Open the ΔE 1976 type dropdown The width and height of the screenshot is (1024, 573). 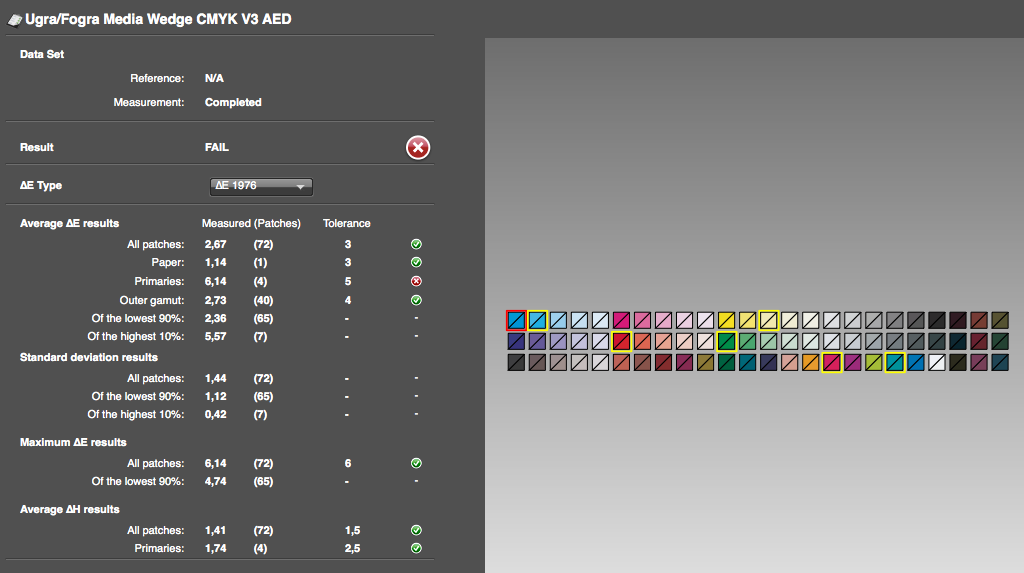click(261, 186)
